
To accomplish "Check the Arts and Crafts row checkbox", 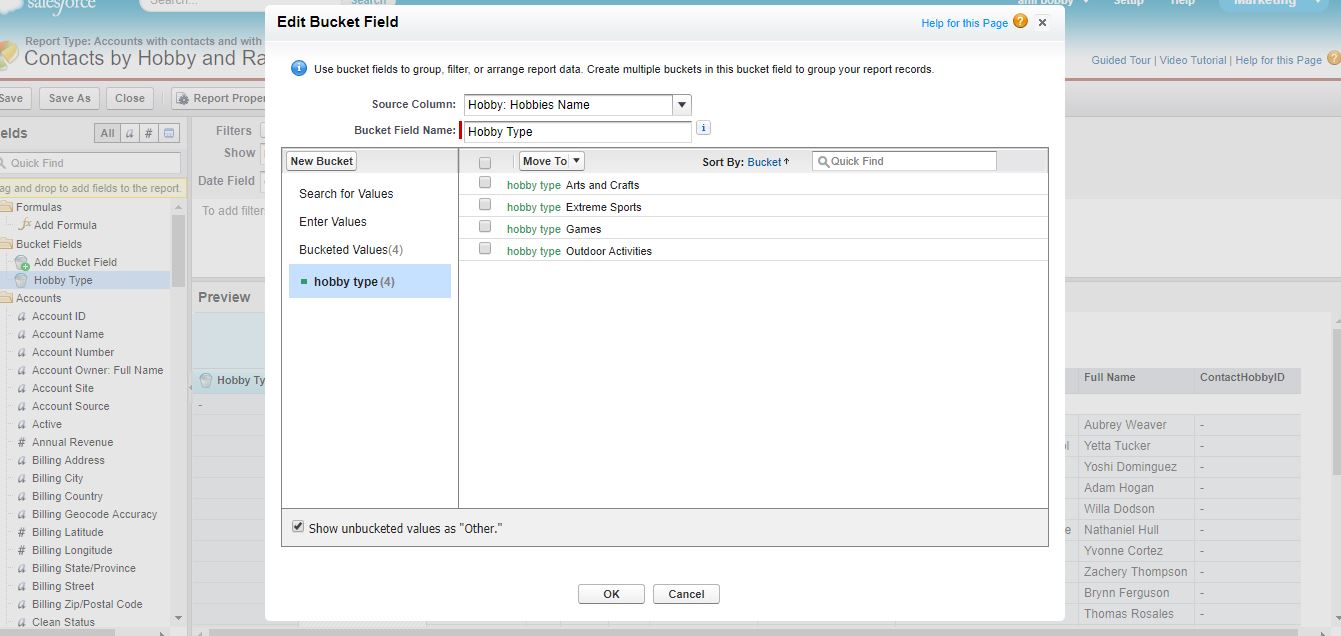I will pyautogui.click(x=485, y=183).
